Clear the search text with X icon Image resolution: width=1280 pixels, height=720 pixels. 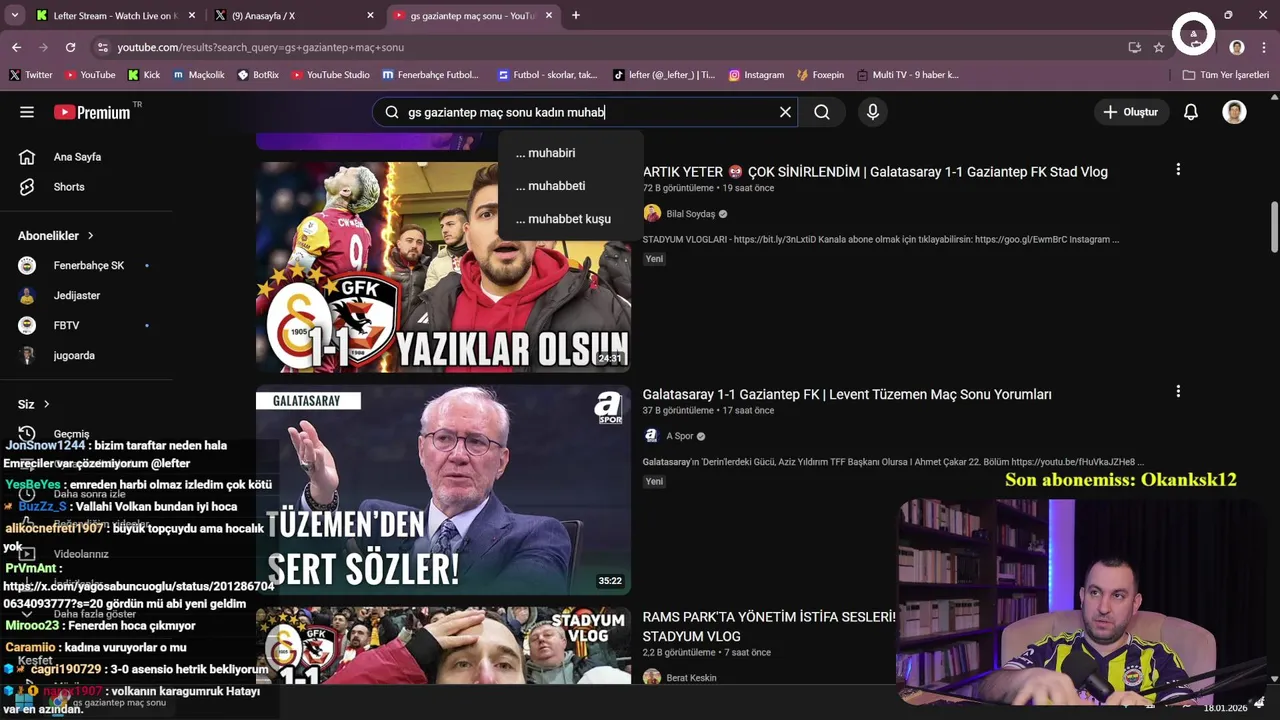(x=785, y=112)
